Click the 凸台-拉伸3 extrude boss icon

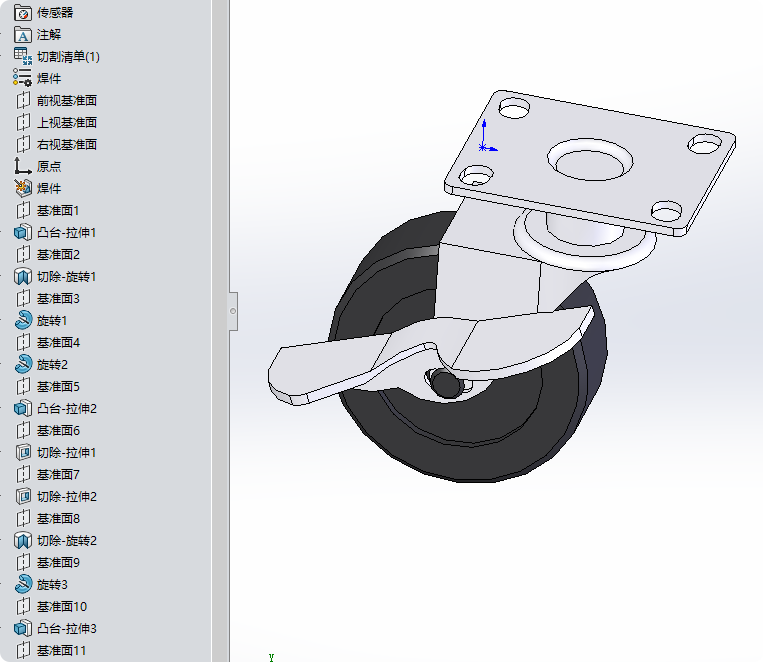pos(23,628)
